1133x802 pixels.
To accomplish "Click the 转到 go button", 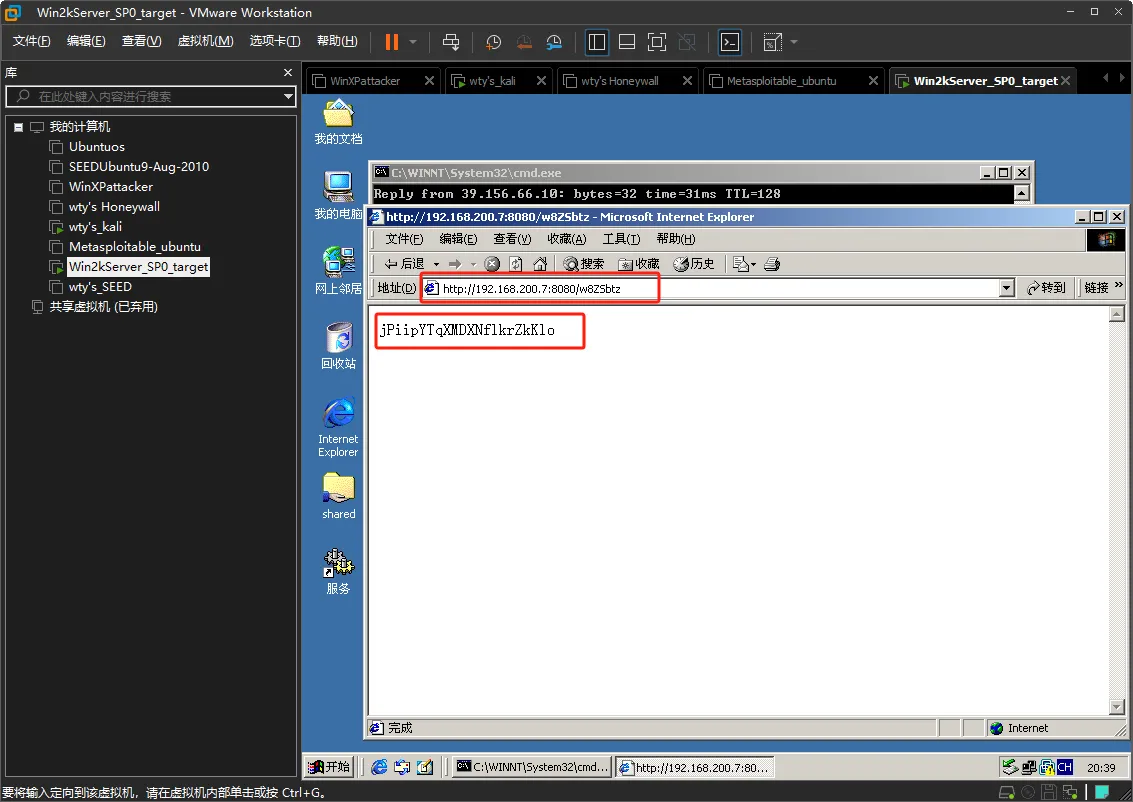I will (1046, 288).
